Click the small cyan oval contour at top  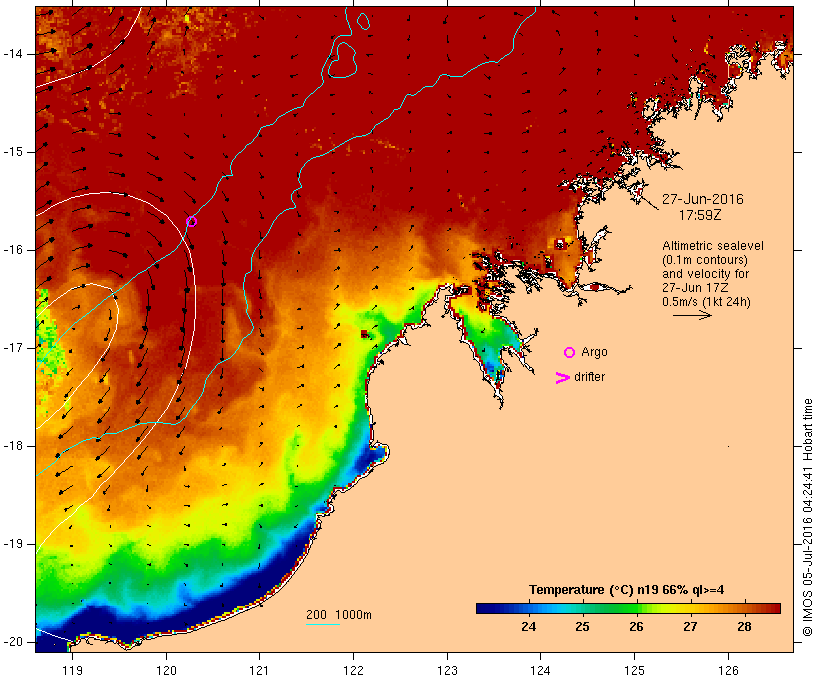point(363,21)
